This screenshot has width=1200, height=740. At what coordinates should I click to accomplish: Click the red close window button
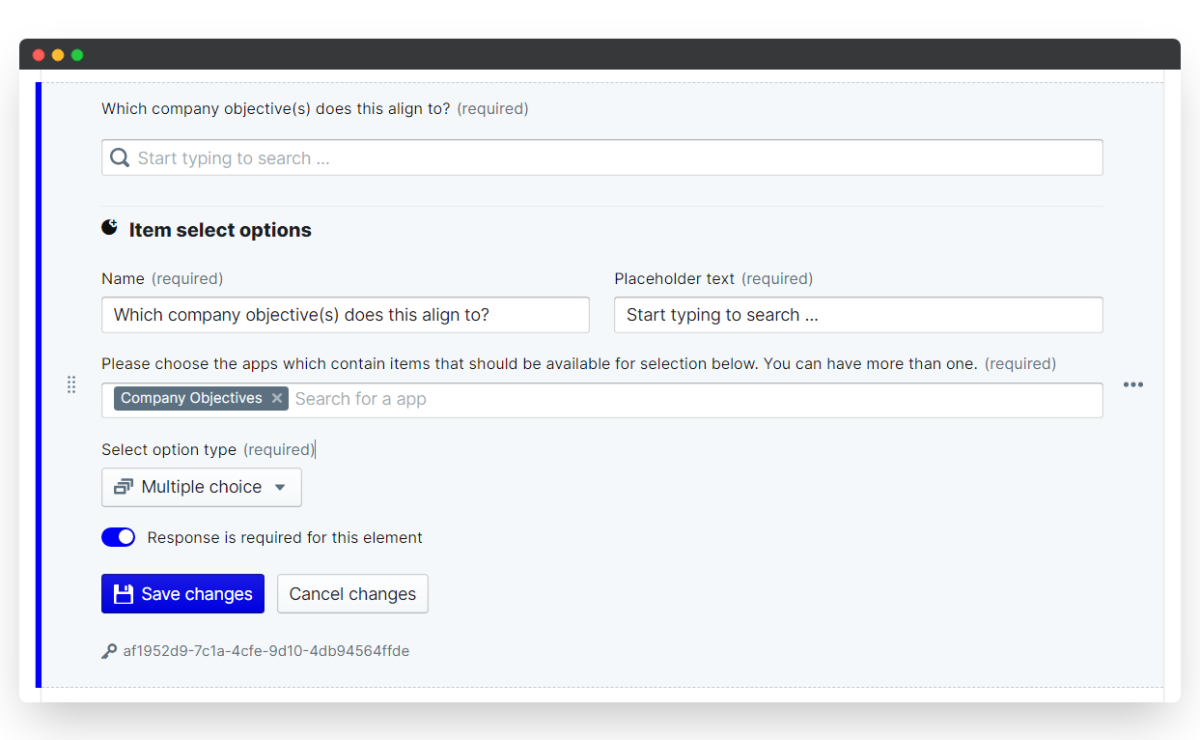pyautogui.click(x=39, y=55)
